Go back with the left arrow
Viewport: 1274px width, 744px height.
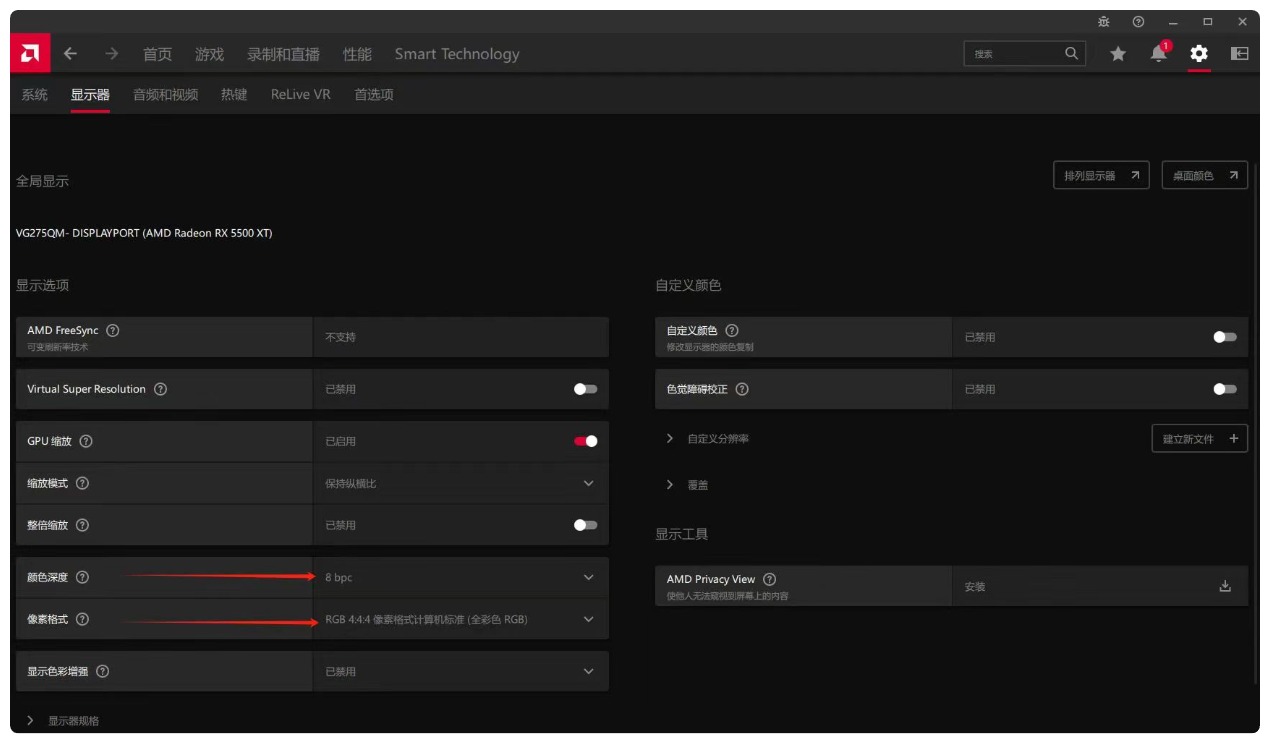pyautogui.click(x=70, y=54)
